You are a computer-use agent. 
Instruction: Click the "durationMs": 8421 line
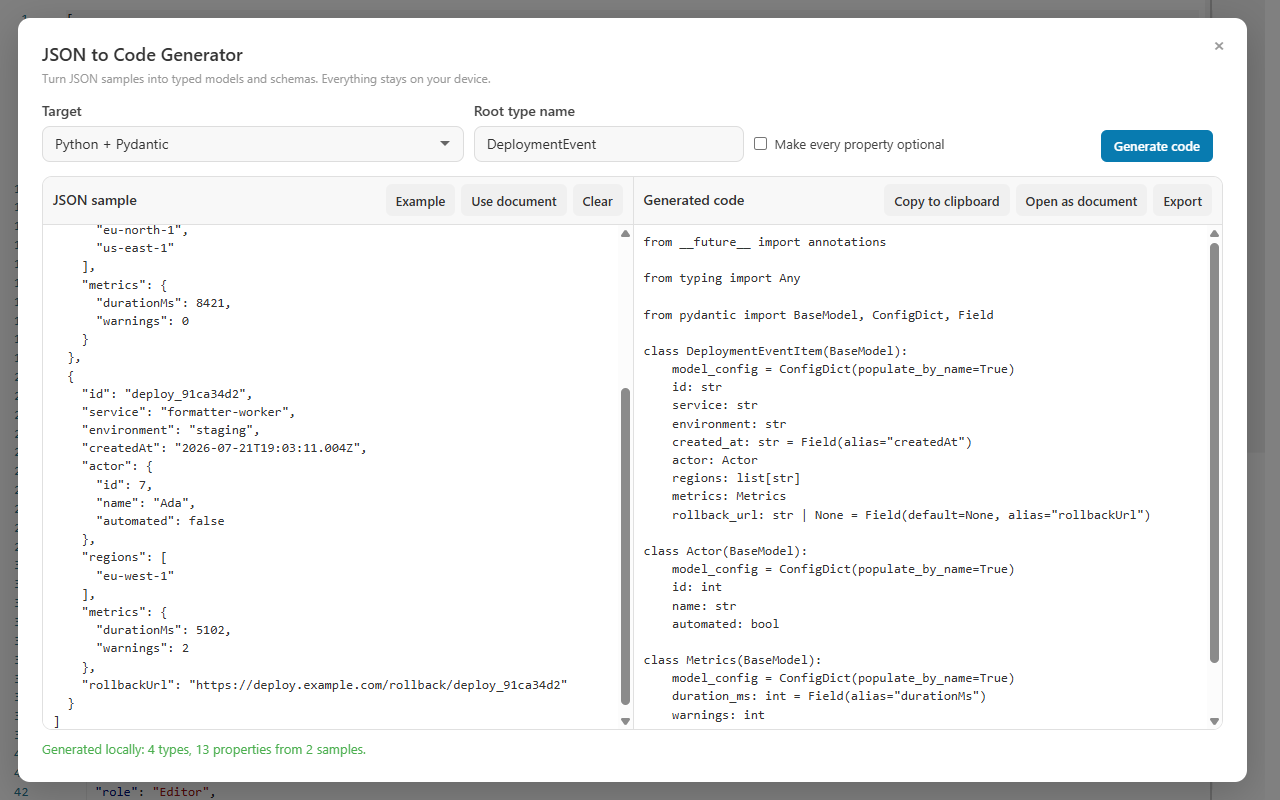163,303
